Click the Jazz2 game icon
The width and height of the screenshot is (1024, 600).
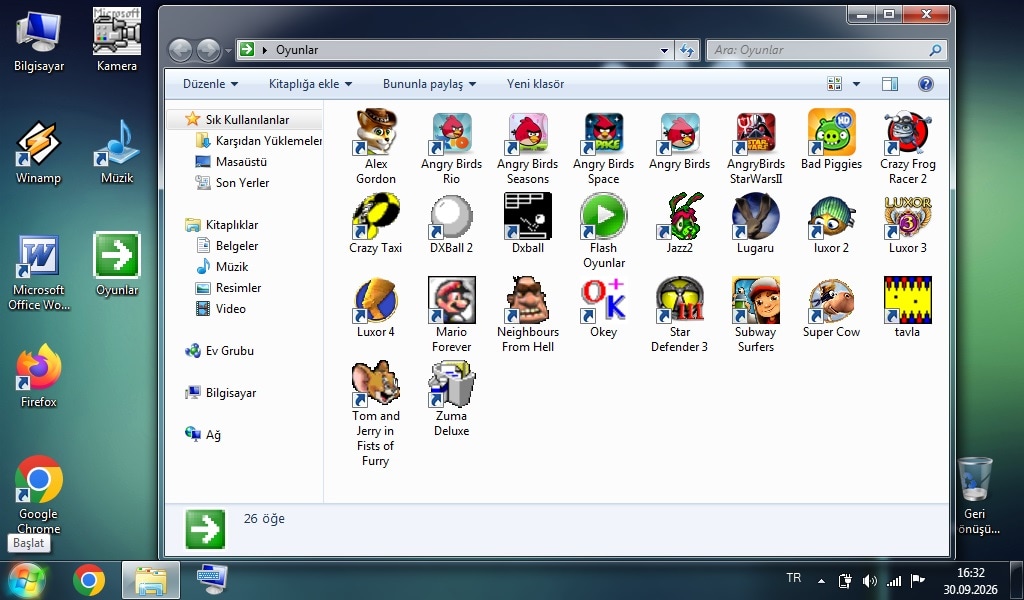pyautogui.click(x=679, y=223)
